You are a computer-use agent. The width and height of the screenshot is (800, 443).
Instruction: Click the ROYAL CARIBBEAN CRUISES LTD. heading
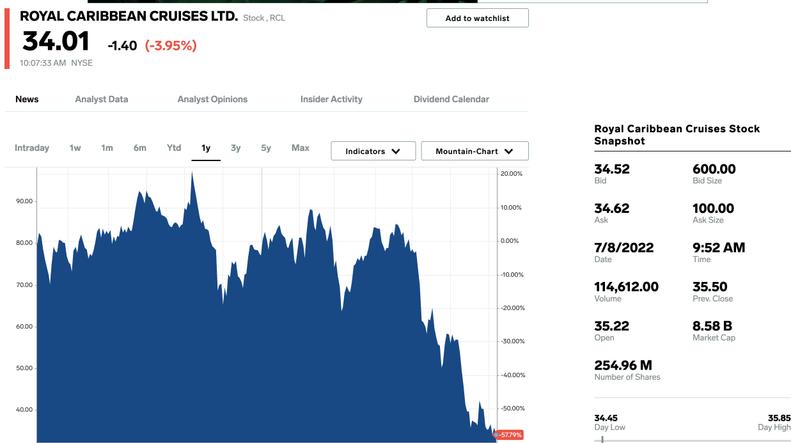[129, 16]
